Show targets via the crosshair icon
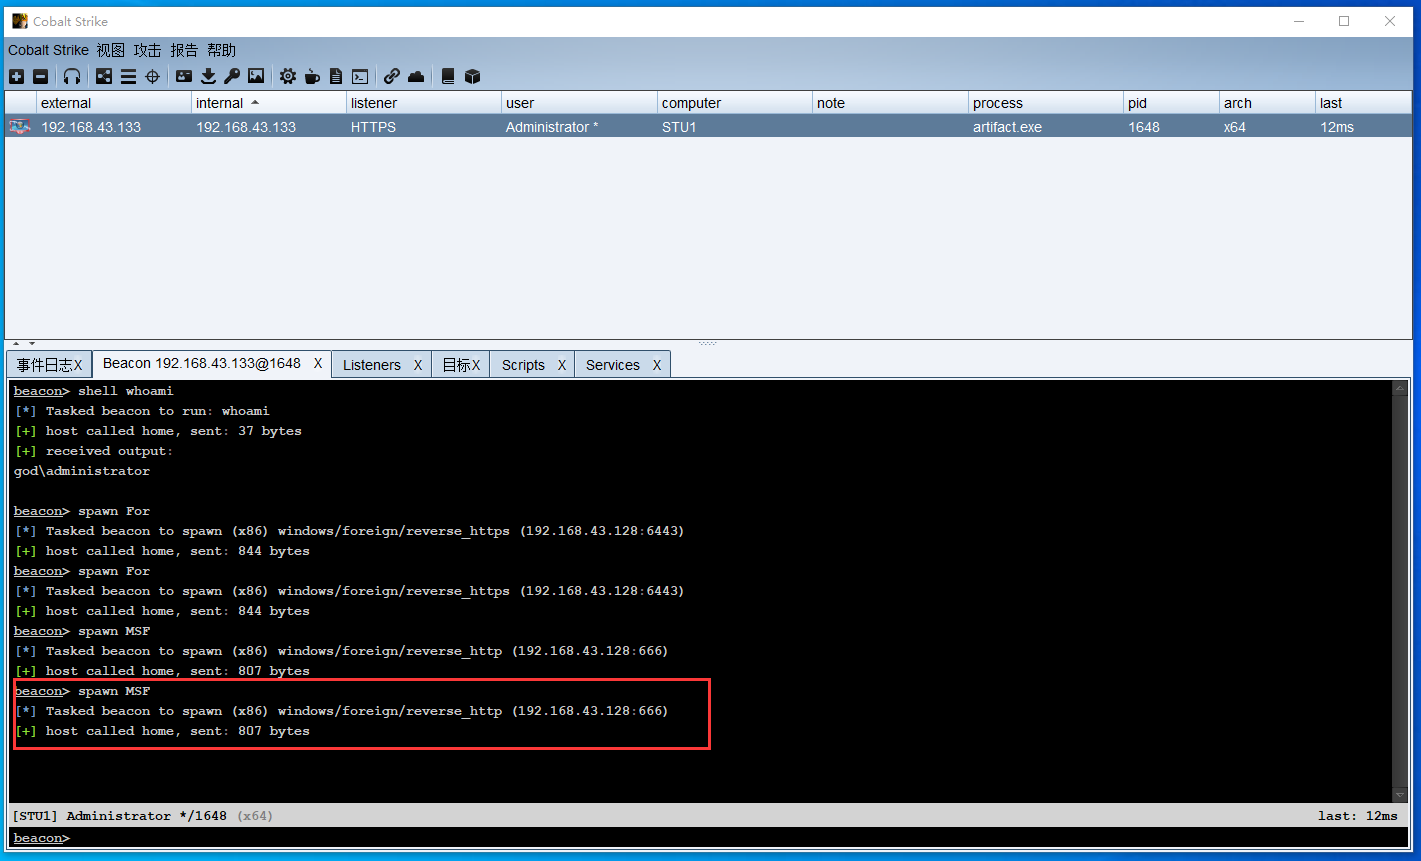This screenshot has height=861, width=1421. click(x=152, y=76)
